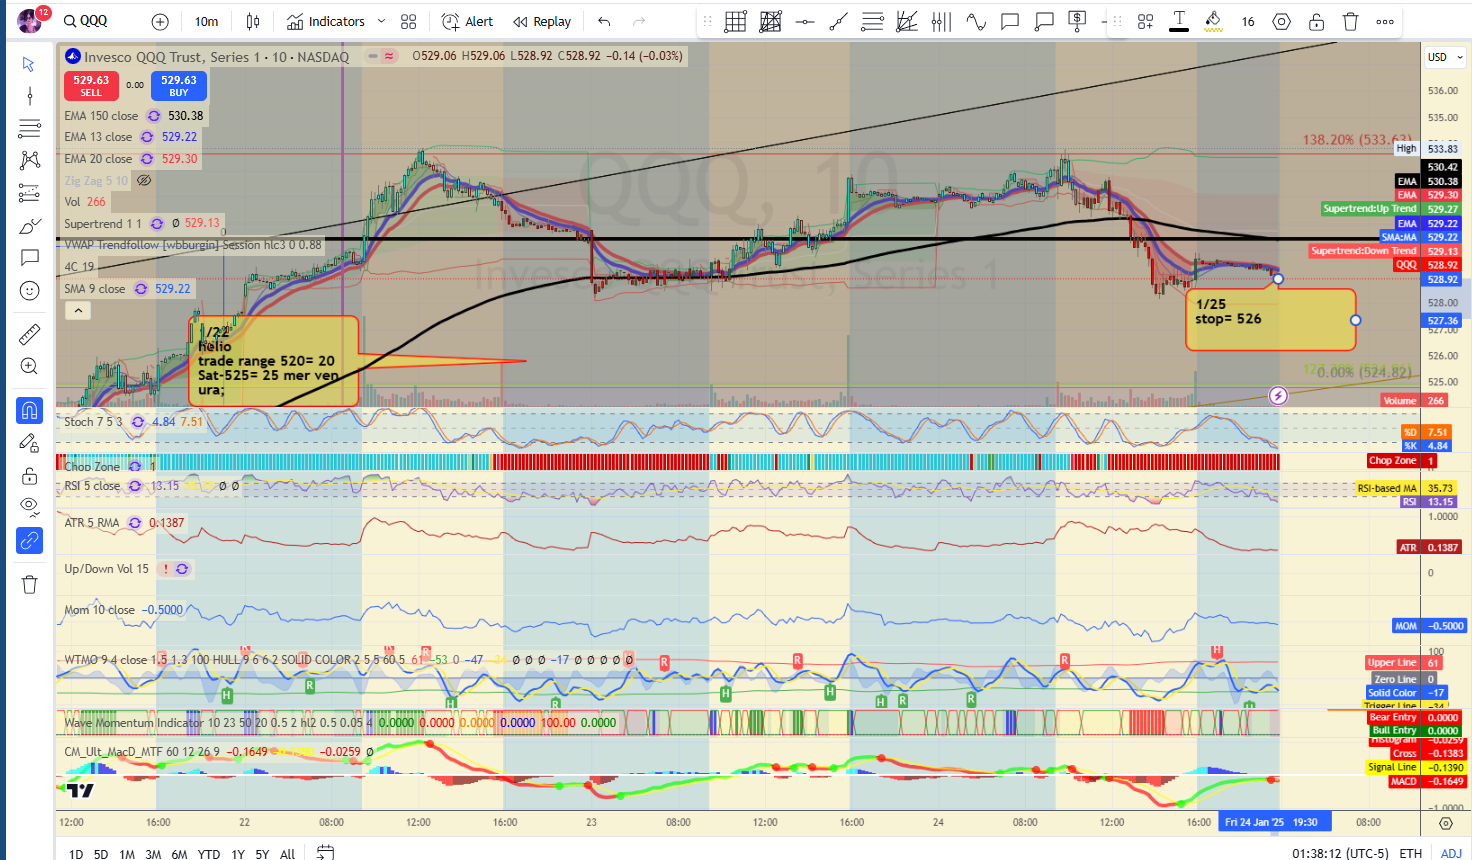Remove objects with left sidebar trash
The height and width of the screenshot is (860, 1472).
[x=29, y=584]
